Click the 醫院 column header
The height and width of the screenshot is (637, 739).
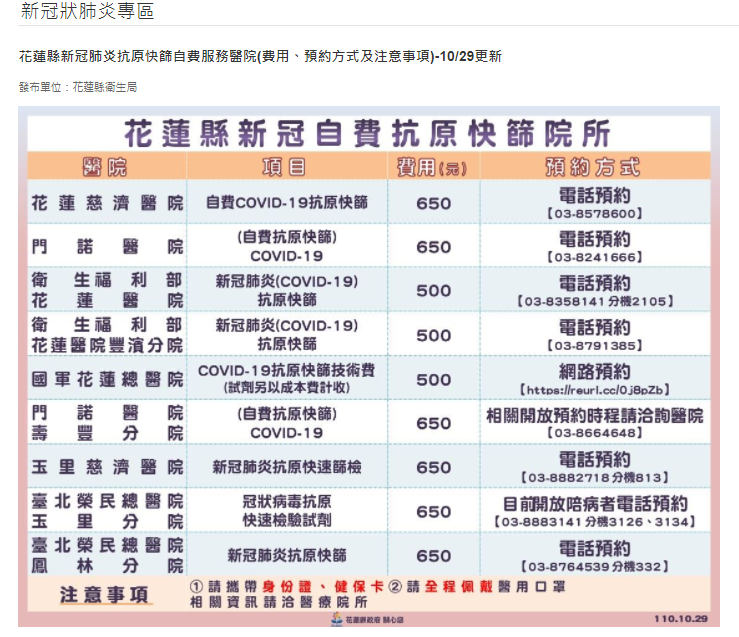(105, 167)
